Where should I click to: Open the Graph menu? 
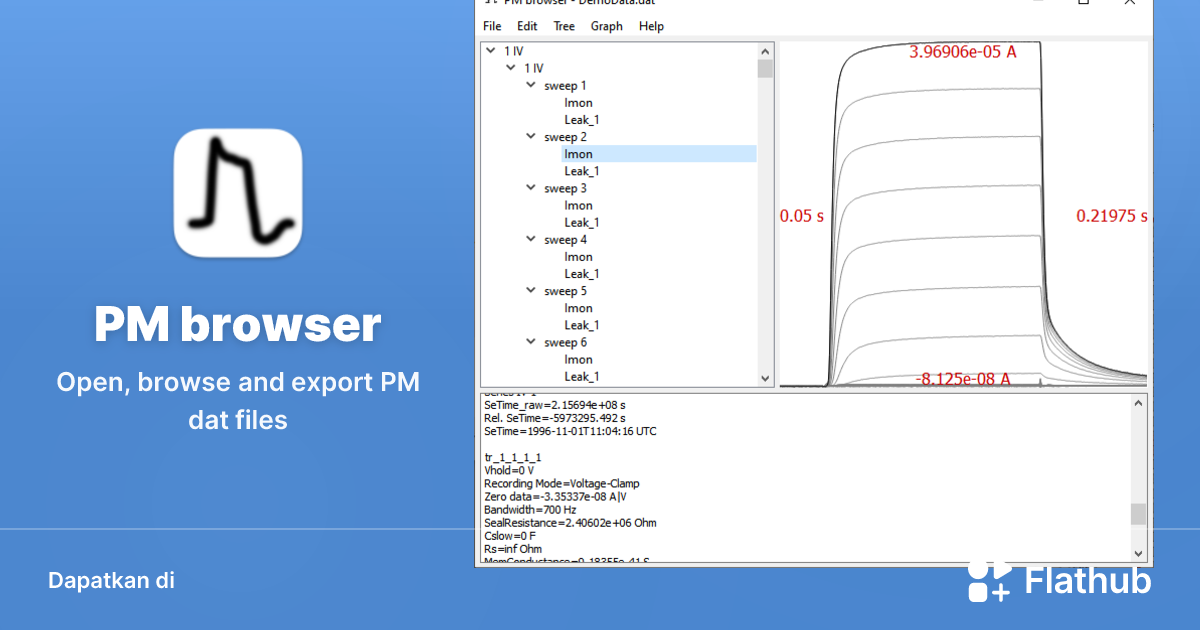[606, 26]
